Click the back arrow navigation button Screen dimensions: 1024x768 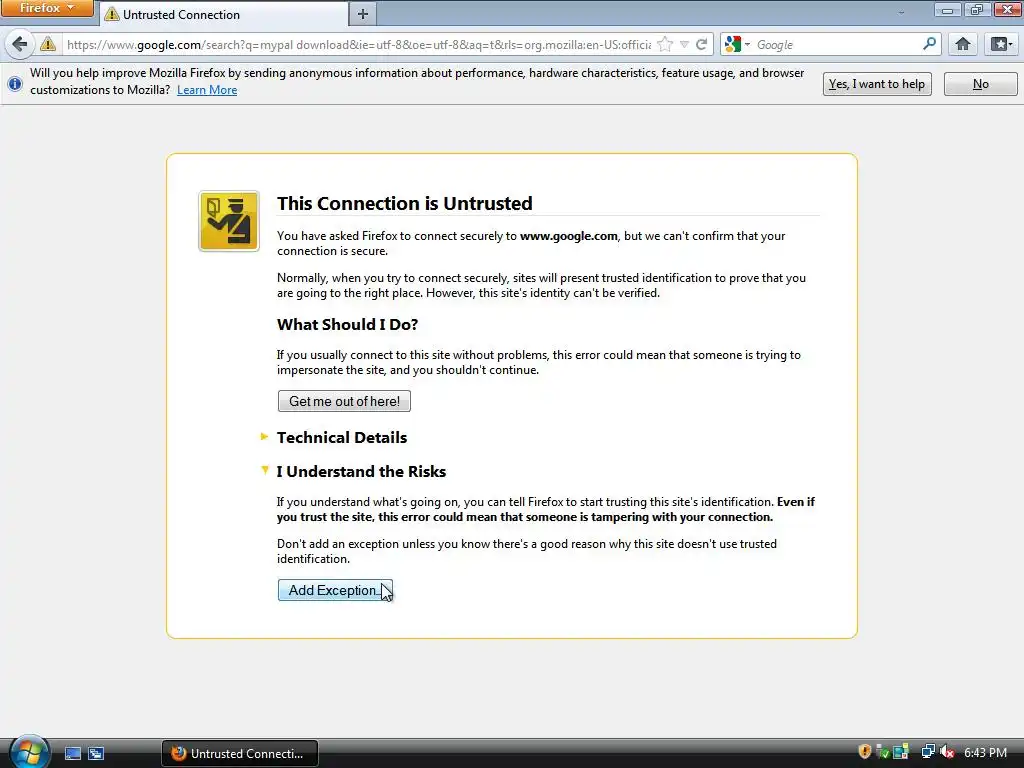pos(20,44)
